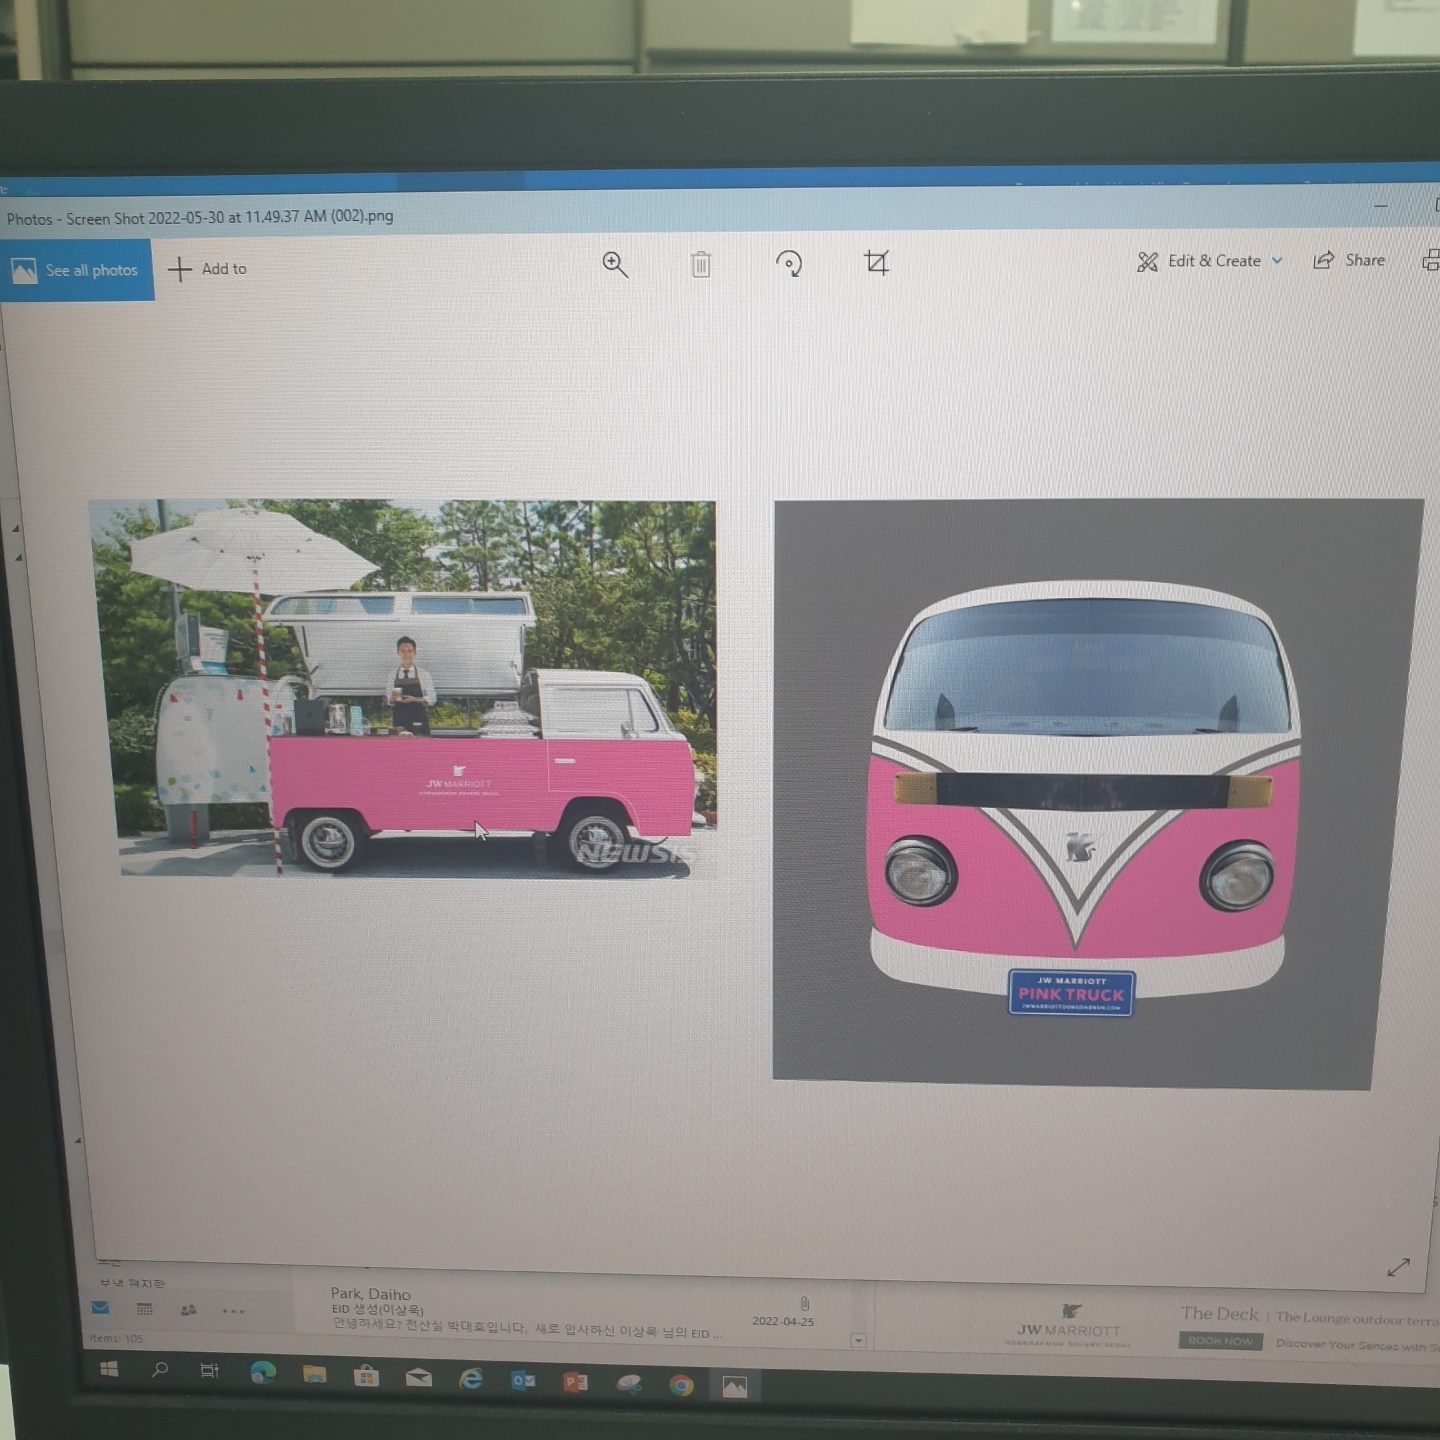Screen dimensions: 1440x1440
Task: Click the pink truck side-view image
Action: tap(404, 689)
